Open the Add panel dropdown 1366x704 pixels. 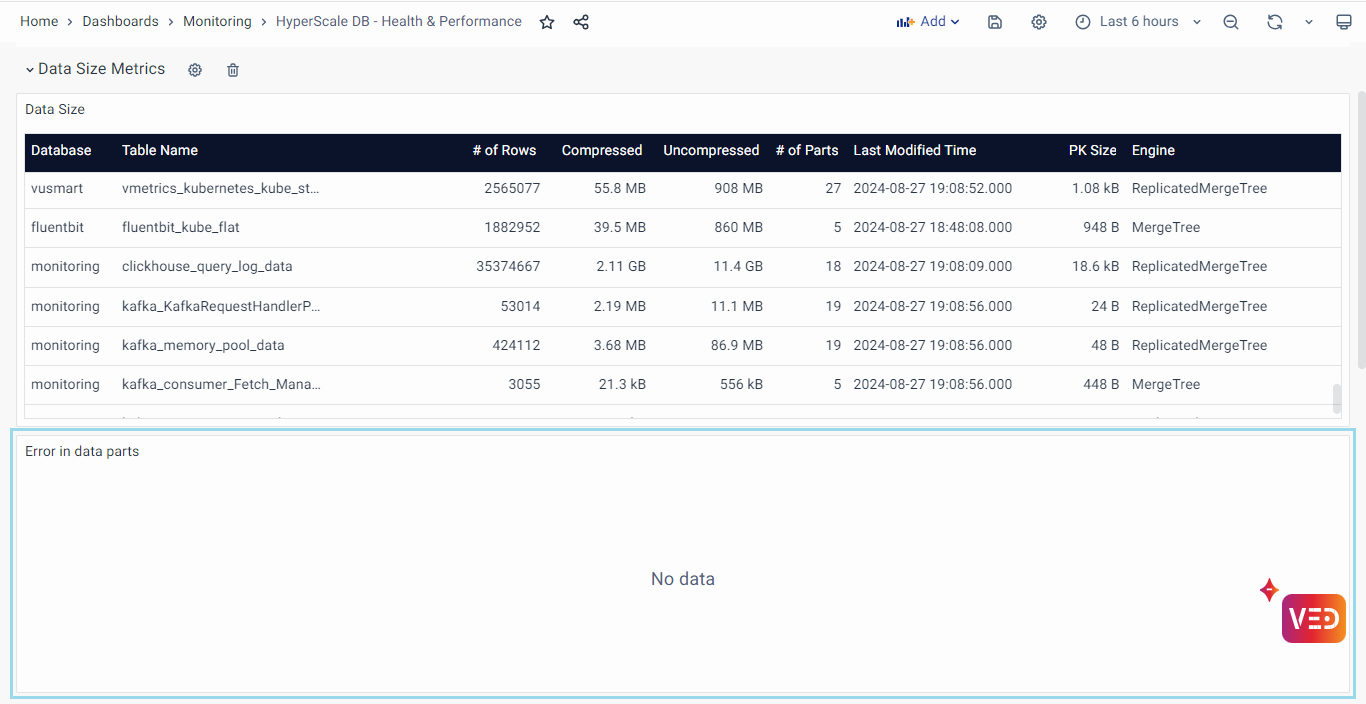pyautogui.click(x=928, y=22)
